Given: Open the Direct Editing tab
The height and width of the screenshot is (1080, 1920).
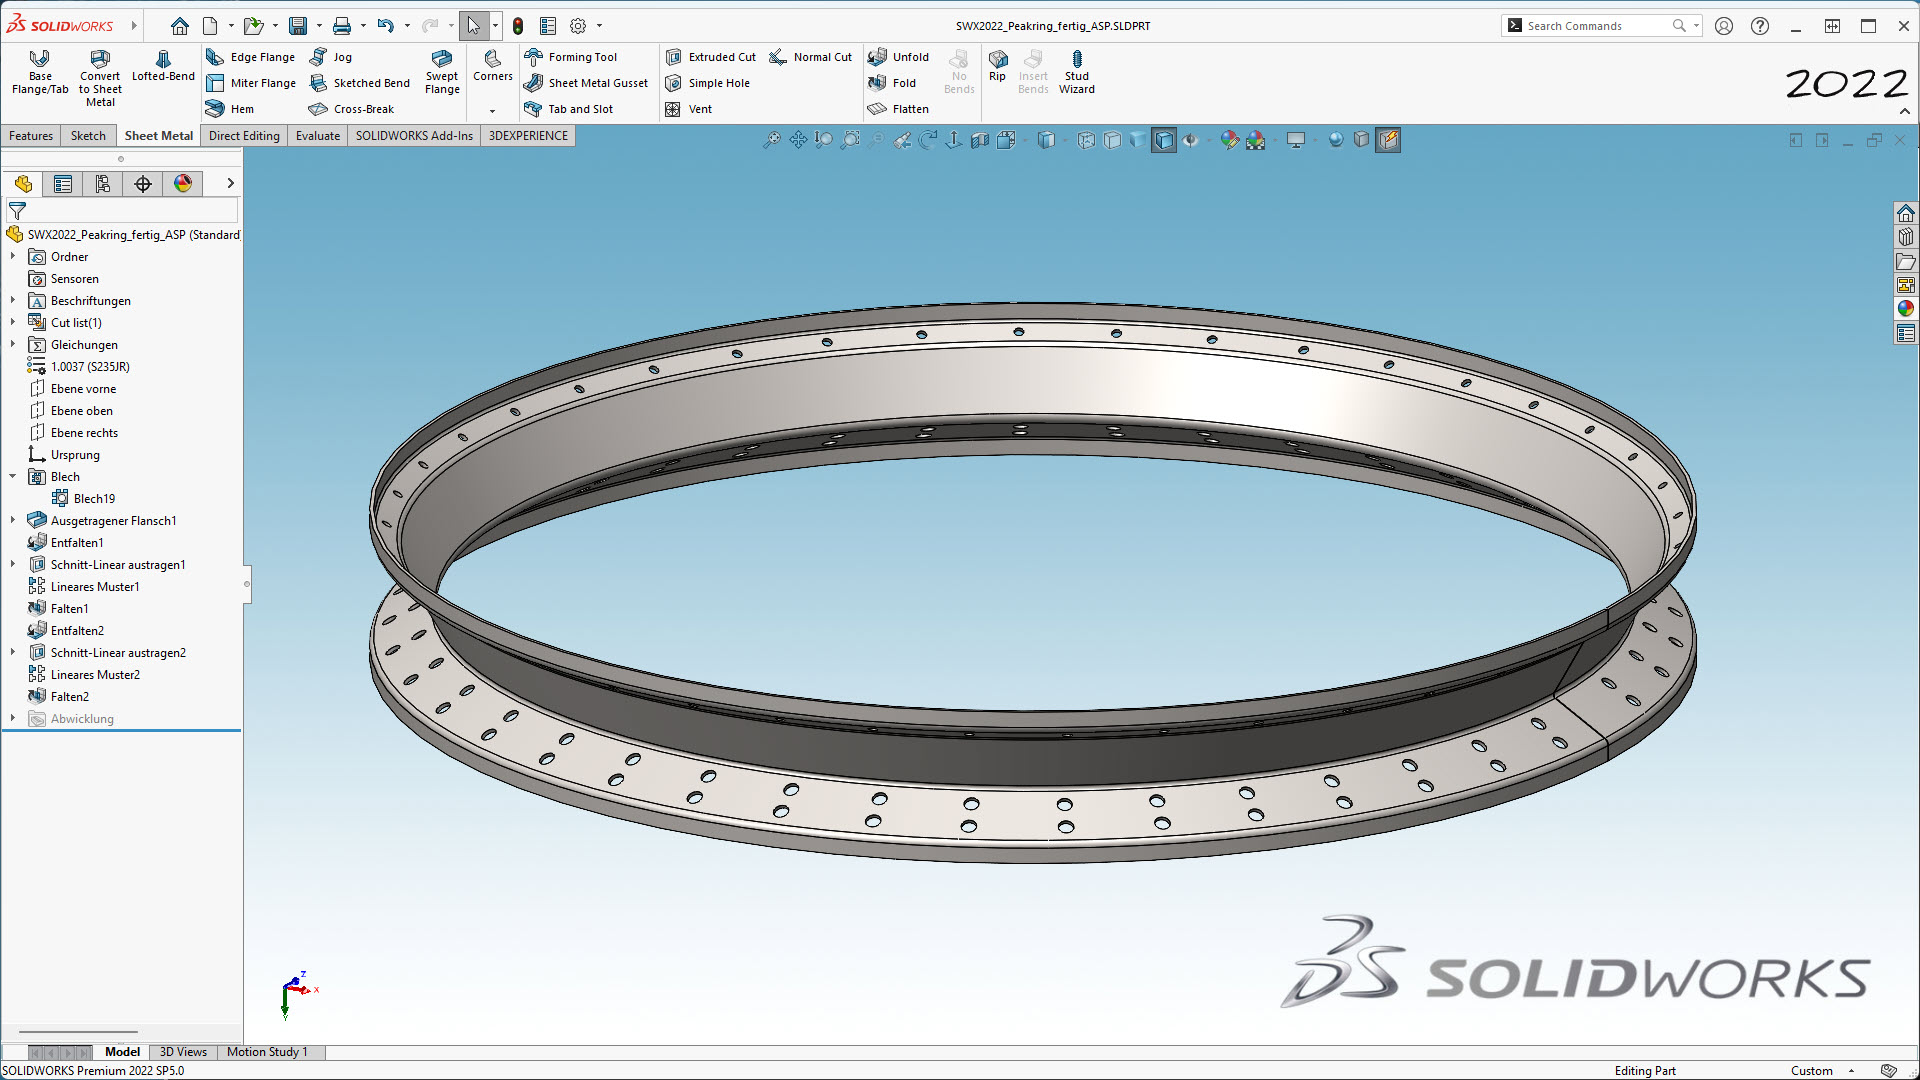Looking at the screenshot, I should pyautogui.click(x=244, y=136).
